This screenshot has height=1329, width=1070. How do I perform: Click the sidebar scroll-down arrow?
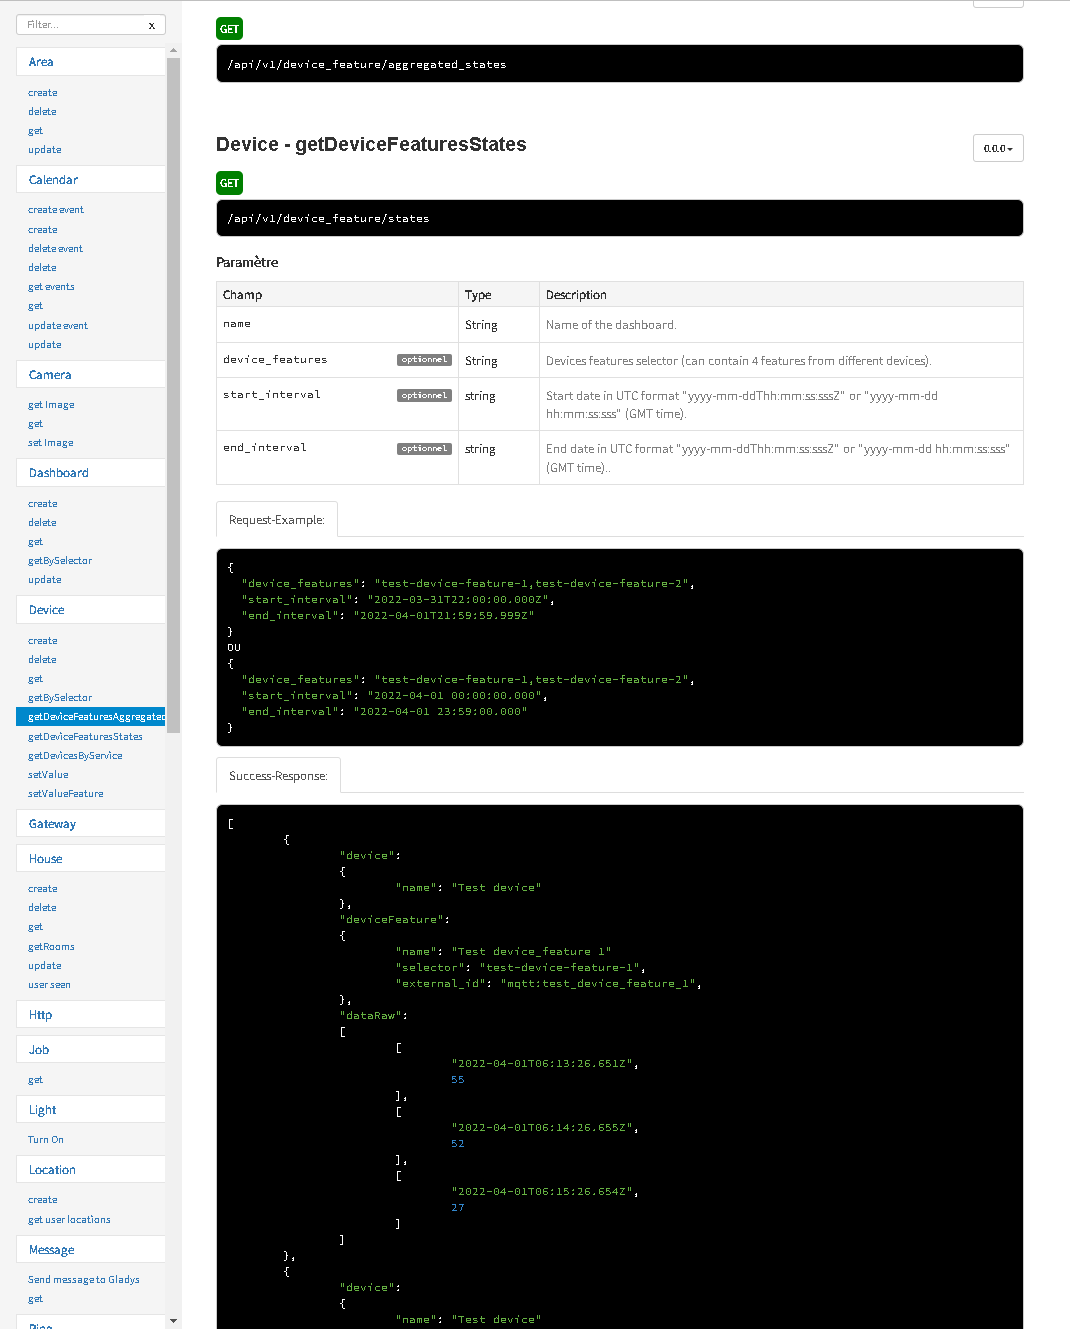click(174, 1321)
